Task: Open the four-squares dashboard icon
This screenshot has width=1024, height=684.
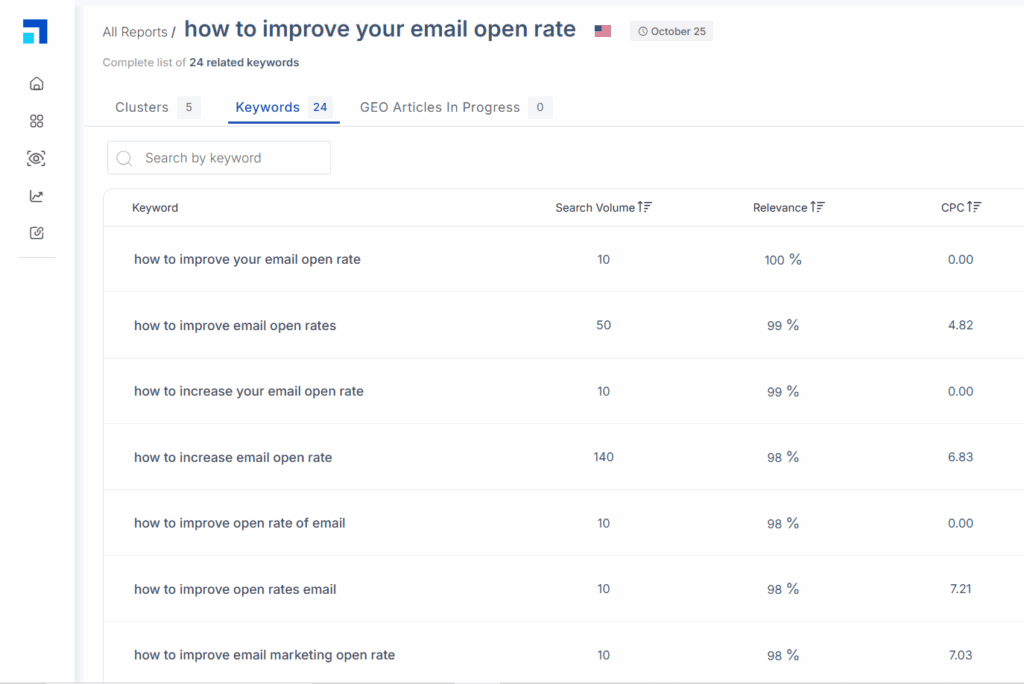Action: tap(37, 121)
